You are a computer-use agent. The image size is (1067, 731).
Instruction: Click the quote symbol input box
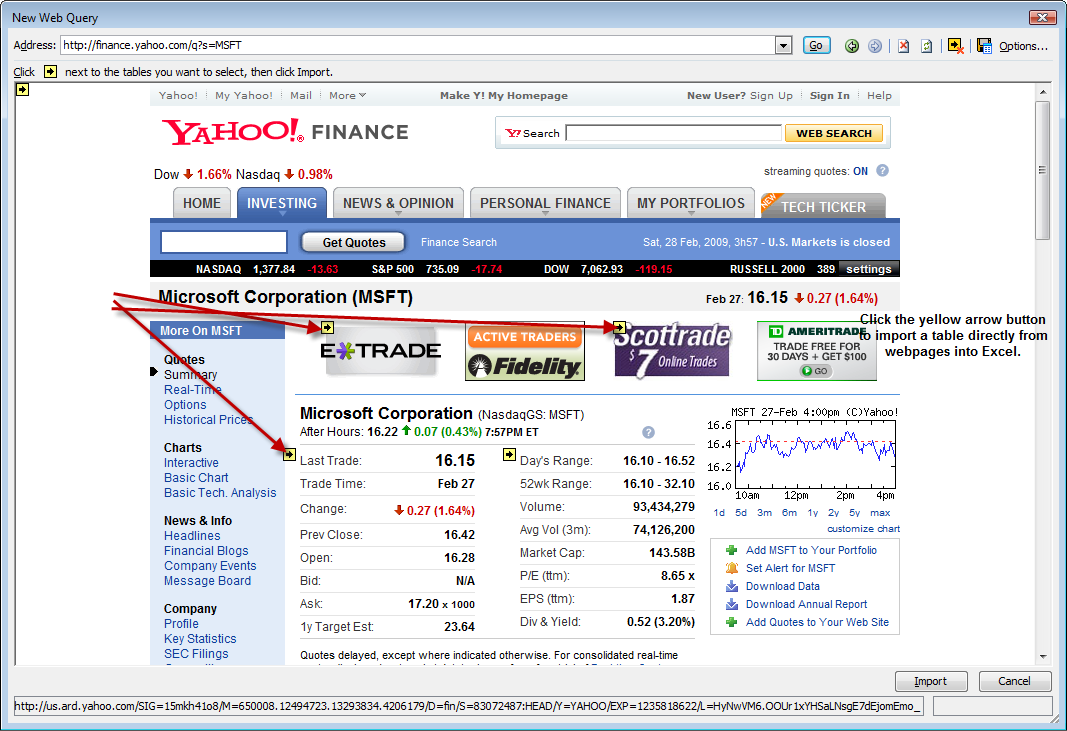223,242
